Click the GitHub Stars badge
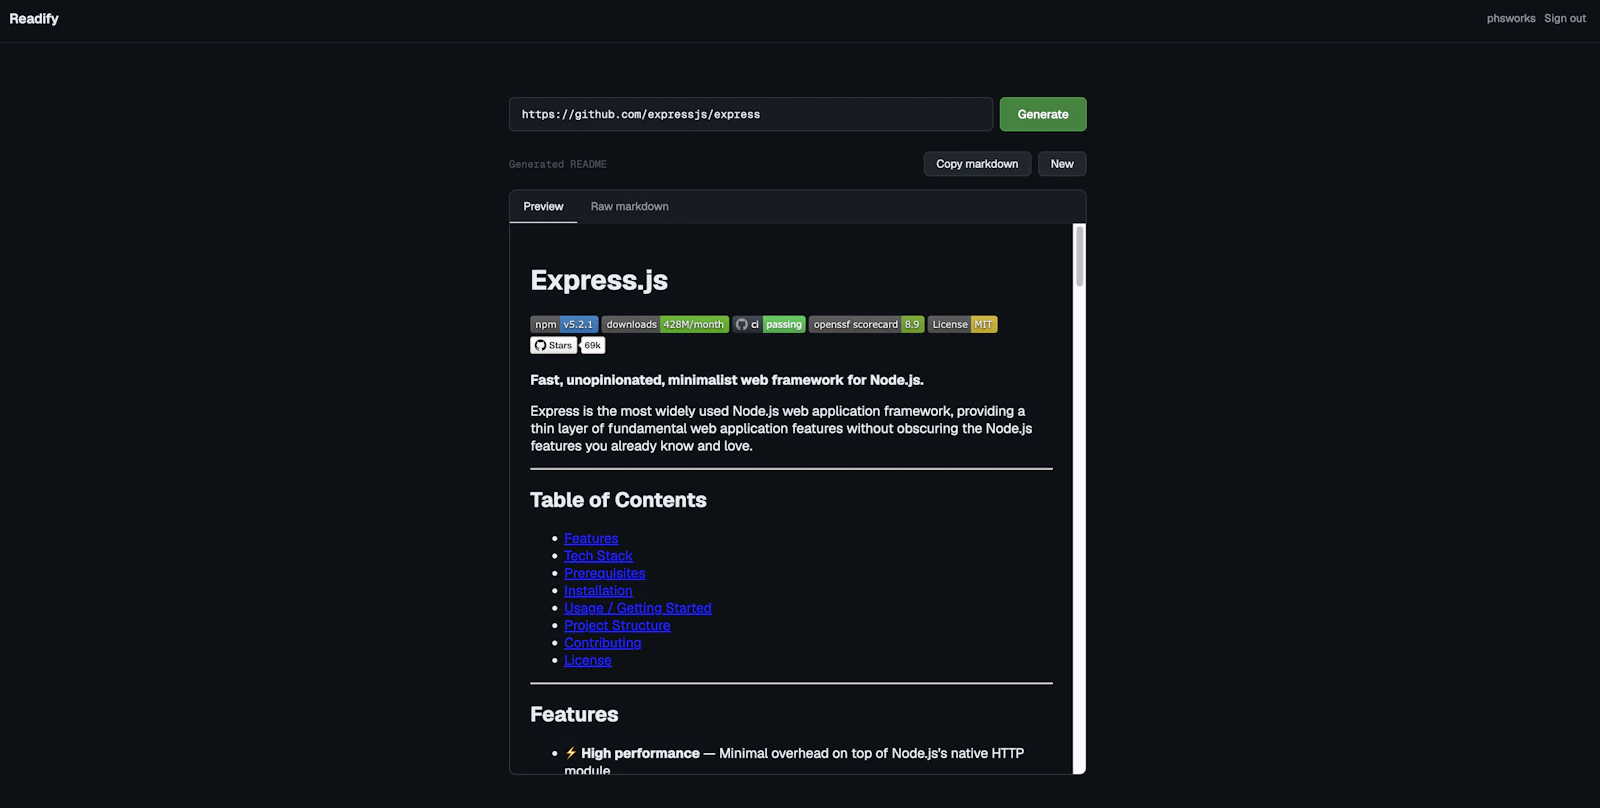This screenshot has width=1600, height=808. click(553, 345)
